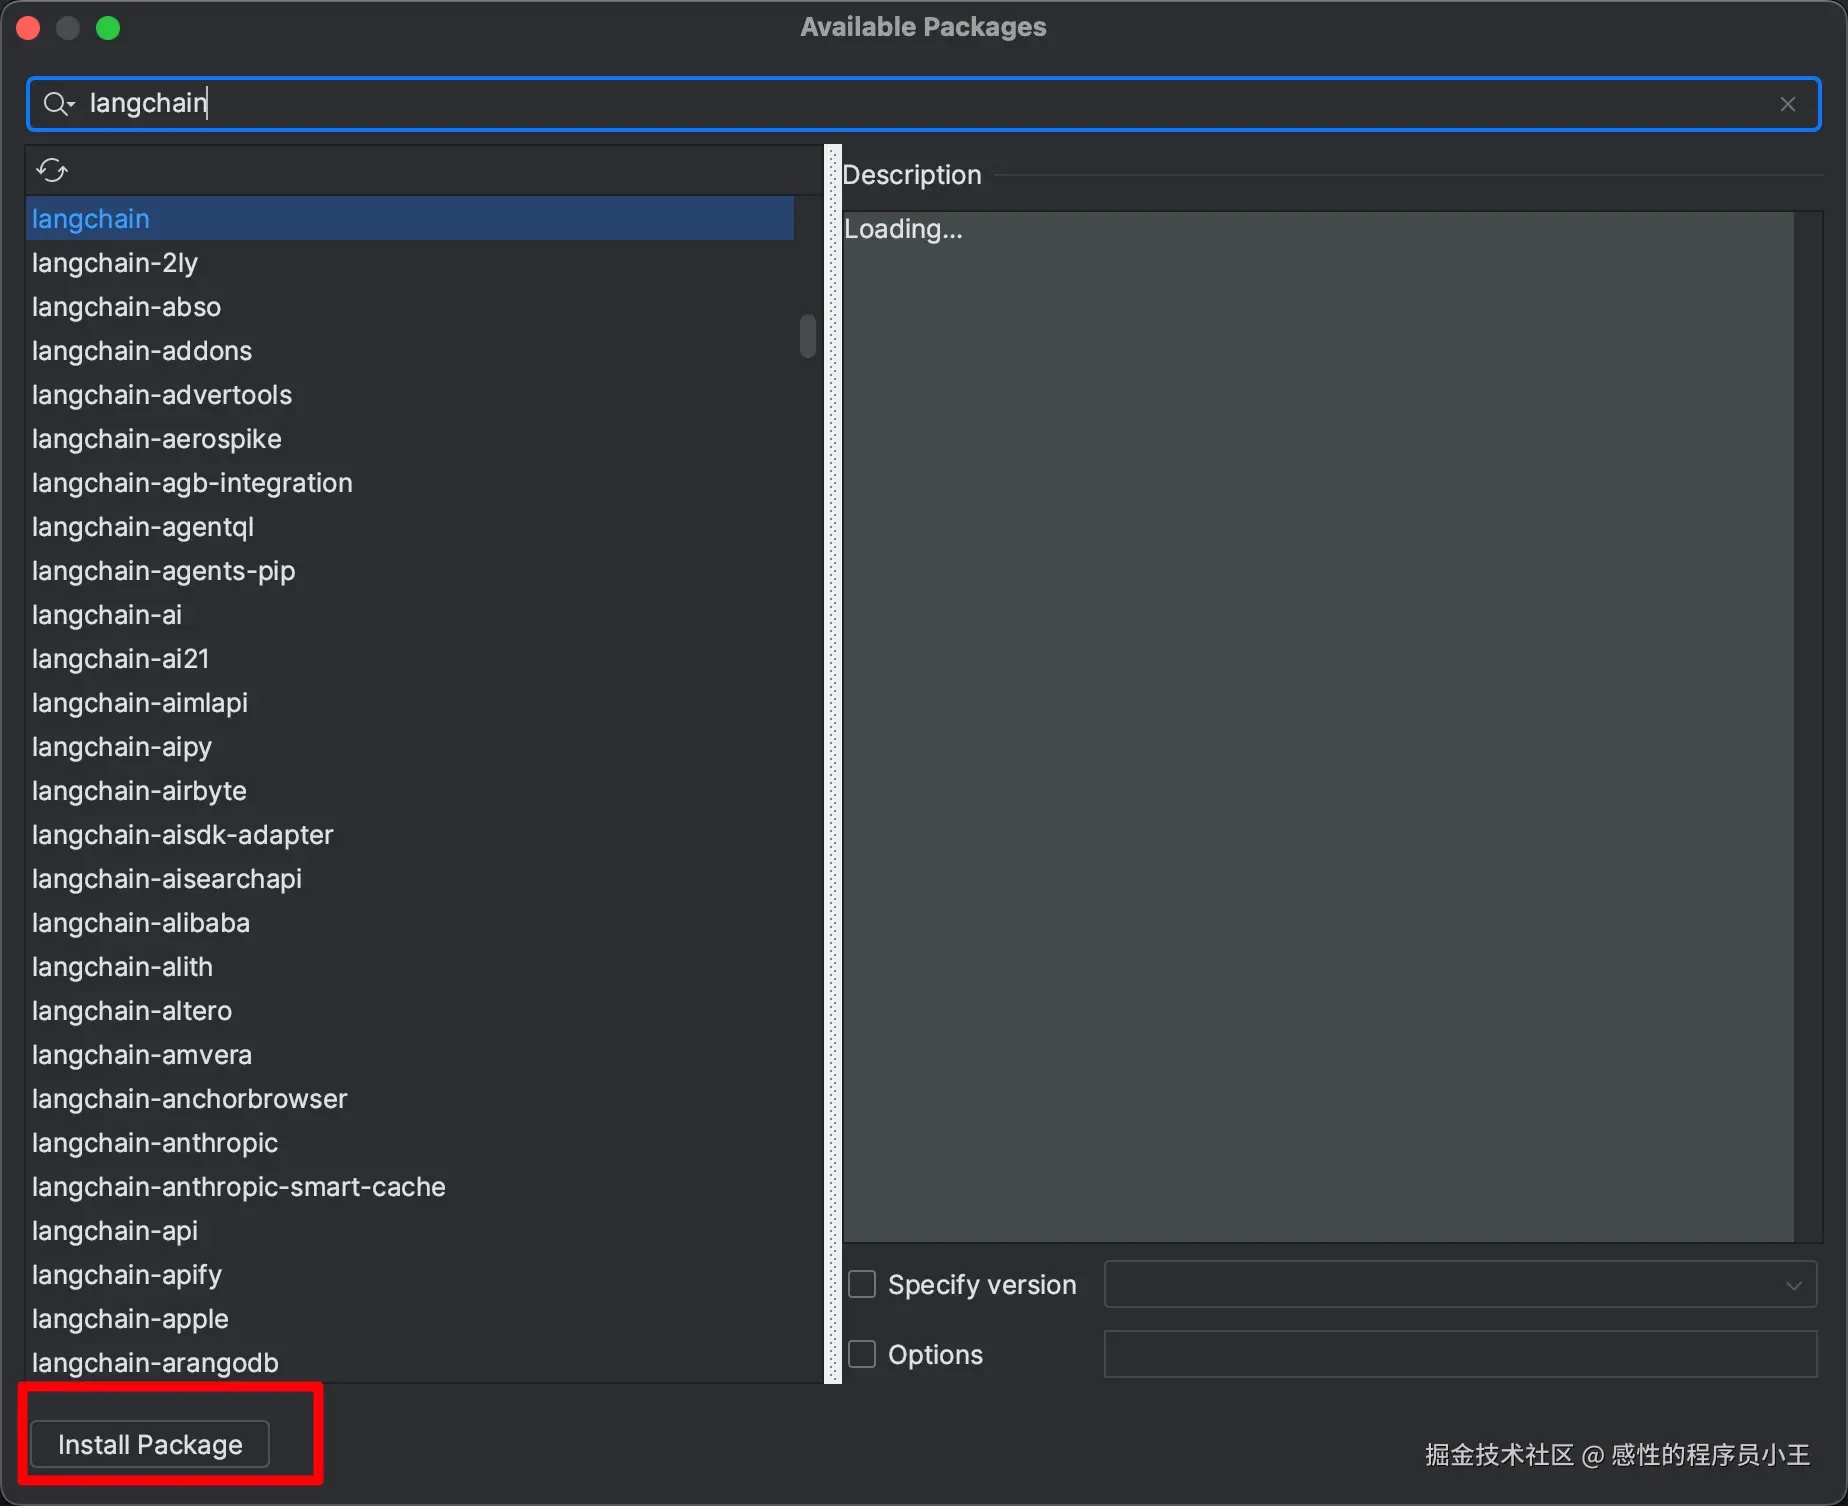This screenshot has height=1506, width=1848.
Task: Select langchain-arangodb package
Action: coord(410,1362)
